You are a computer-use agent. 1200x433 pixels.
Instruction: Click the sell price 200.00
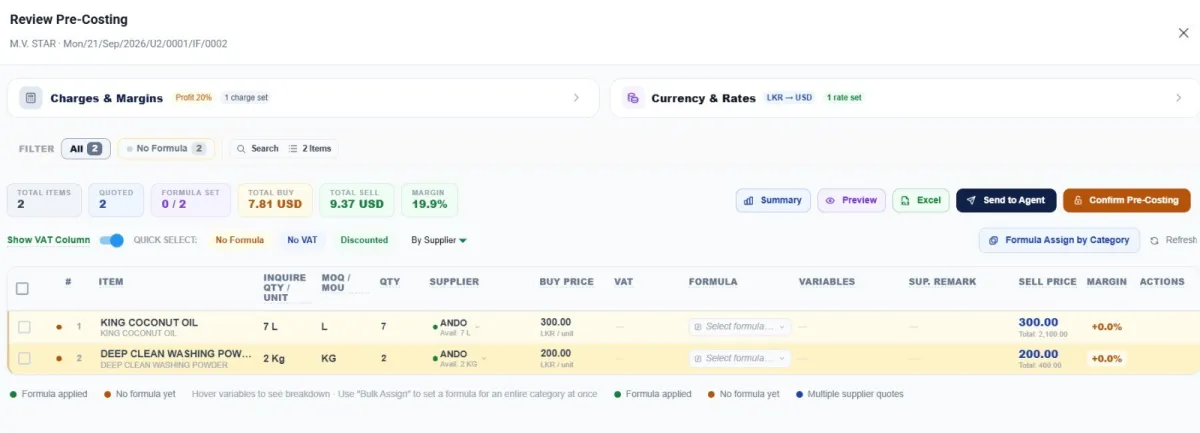[x=1038, y=354]
